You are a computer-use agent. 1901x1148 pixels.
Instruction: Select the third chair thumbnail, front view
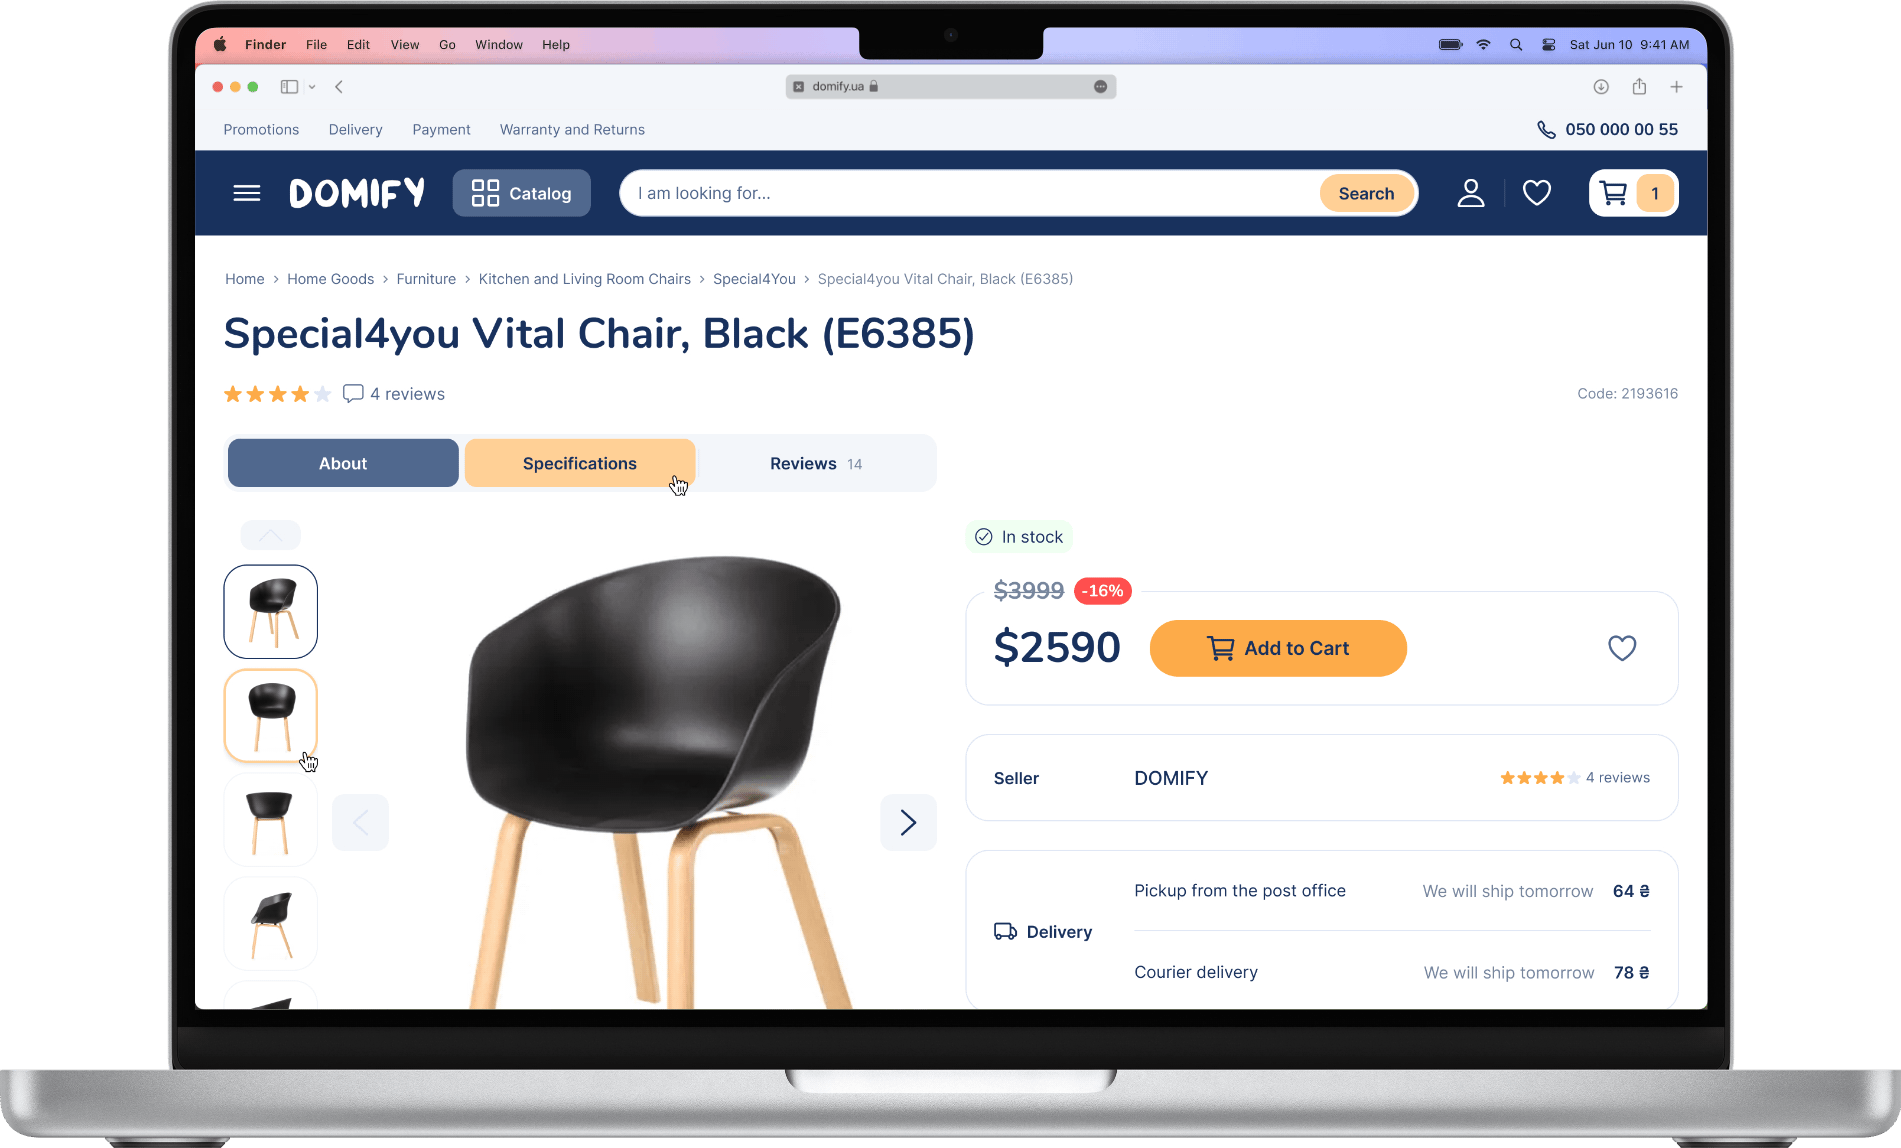(270, 820)
